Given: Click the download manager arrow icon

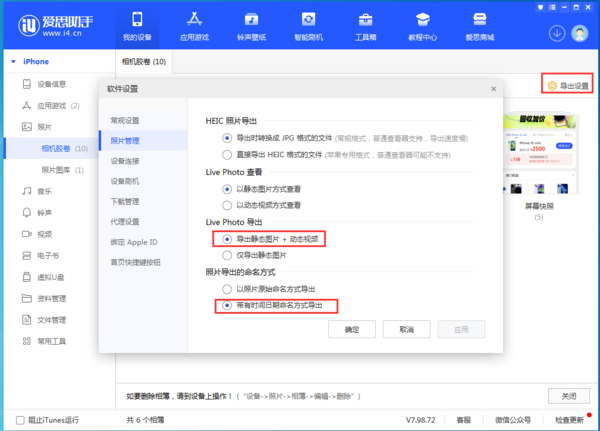Looking at the screenshot, I should pyautogui.click(x=556, y=32).
